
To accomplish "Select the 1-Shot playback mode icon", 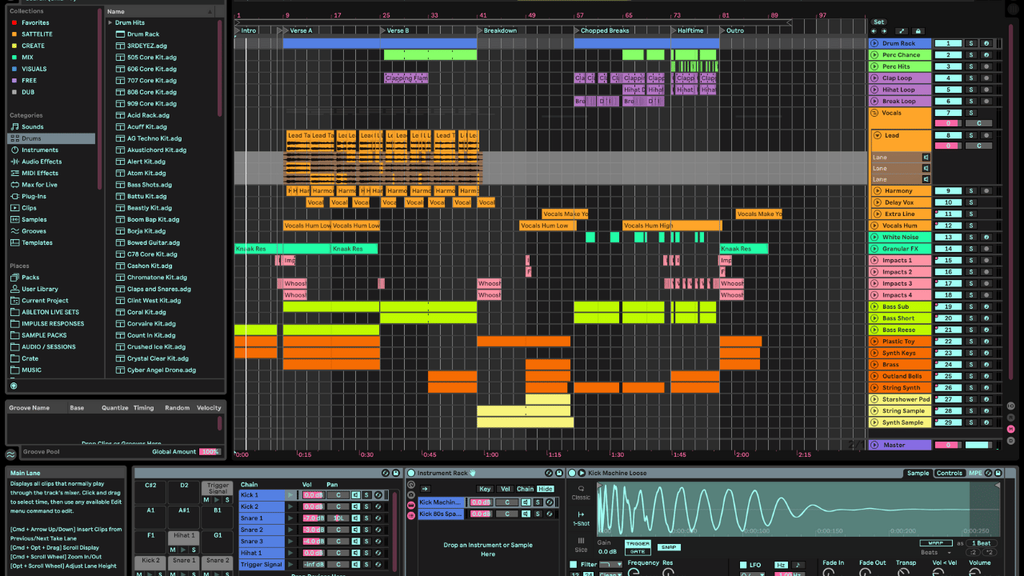I will click(x=581, y=514).
